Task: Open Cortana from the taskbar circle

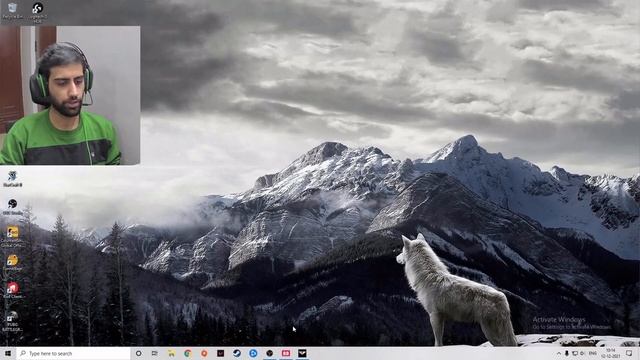Action: 138,353
